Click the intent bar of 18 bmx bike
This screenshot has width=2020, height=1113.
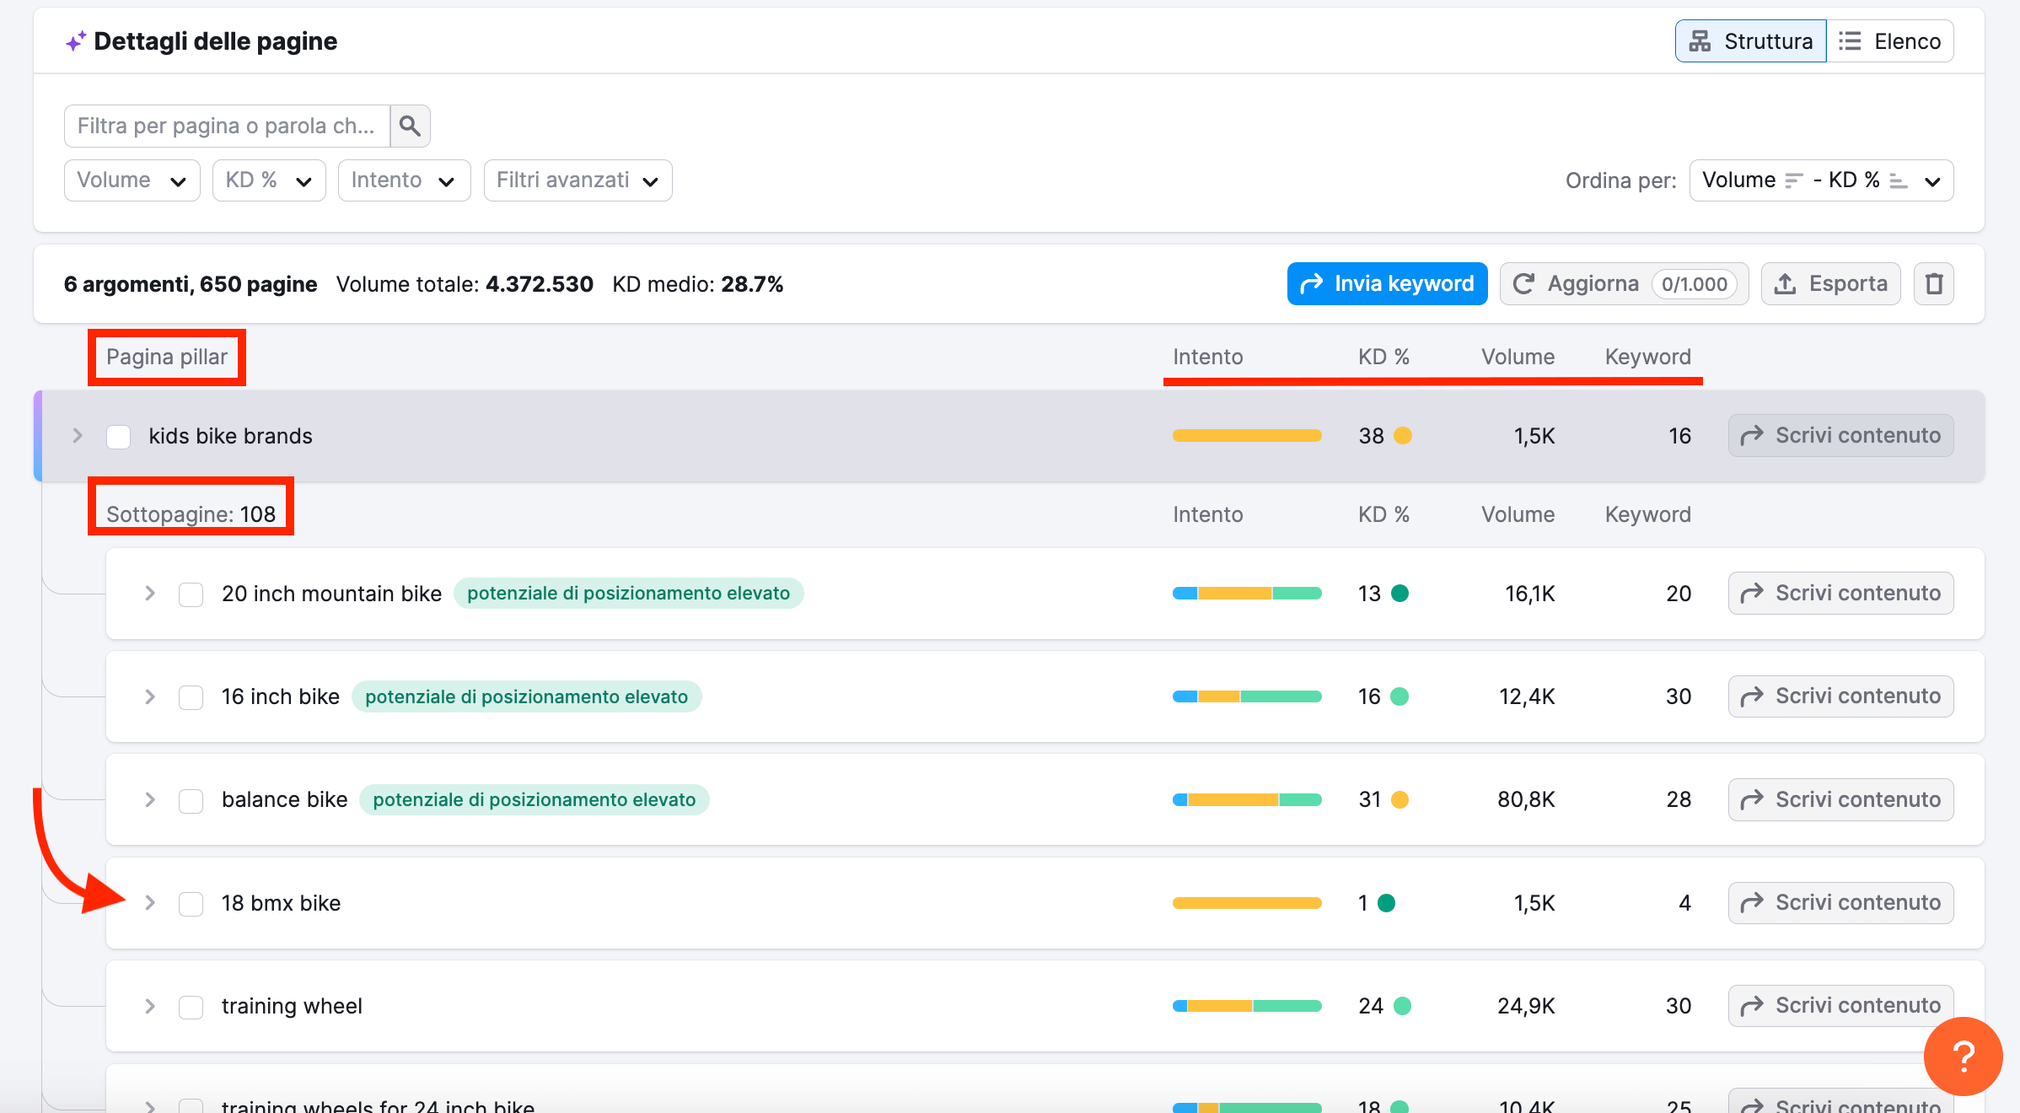click(1247, 903)
